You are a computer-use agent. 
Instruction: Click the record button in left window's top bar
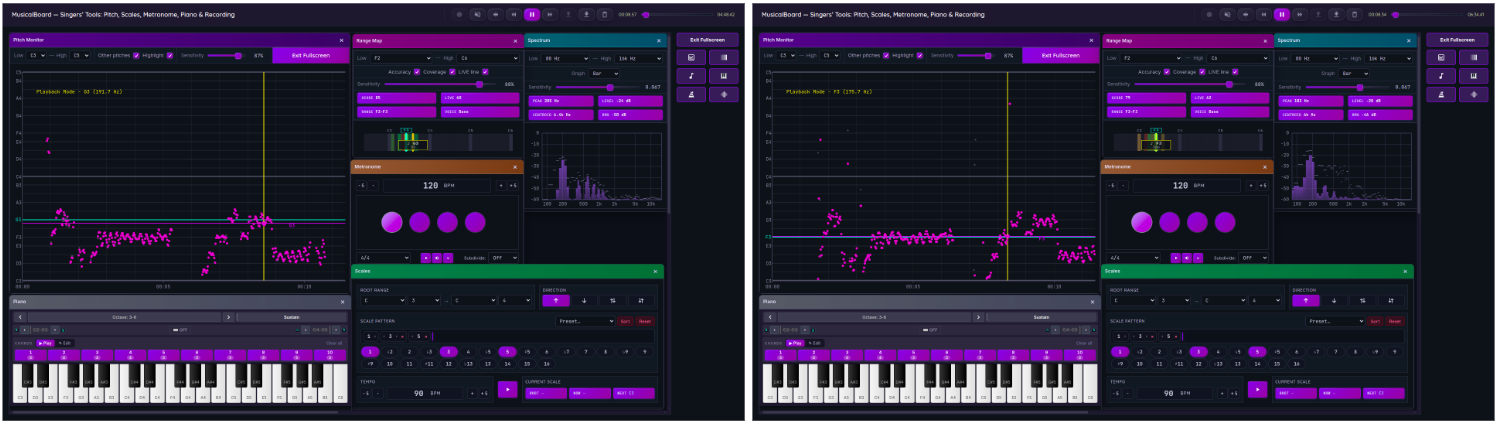tap(459, 14)
